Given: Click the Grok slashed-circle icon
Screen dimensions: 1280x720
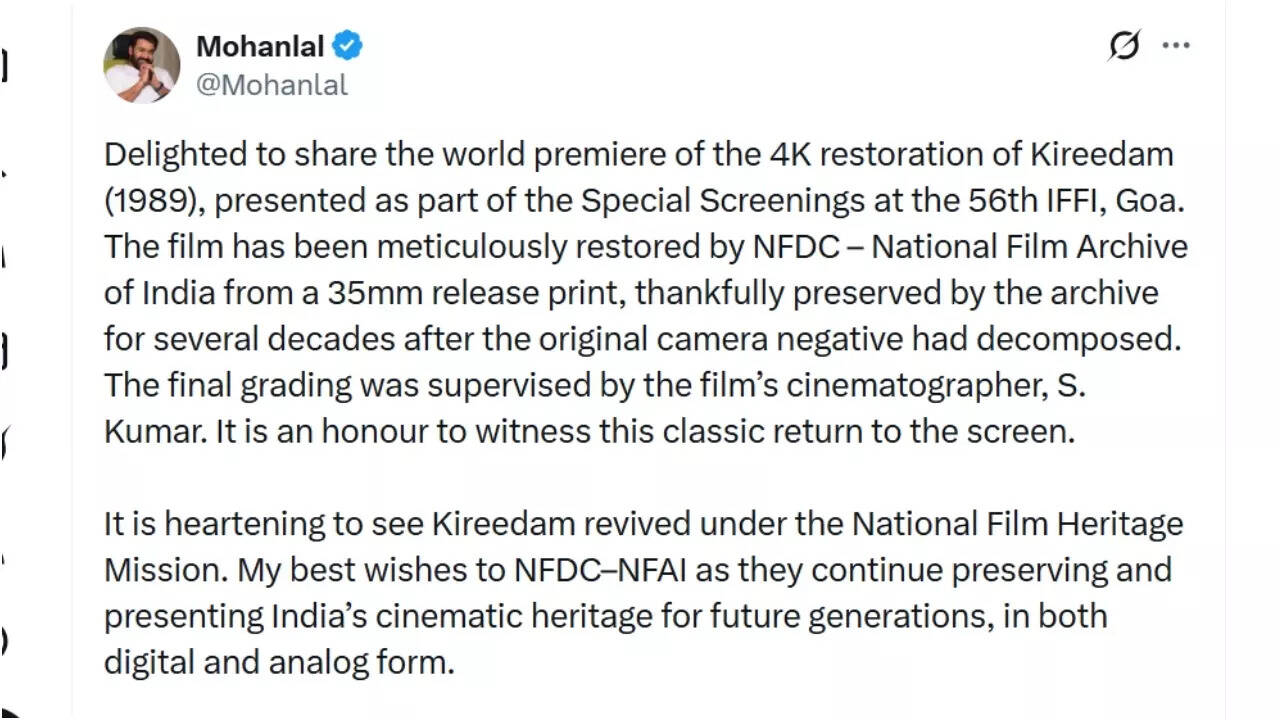Looking at the screenshot, I should 1125,46.
